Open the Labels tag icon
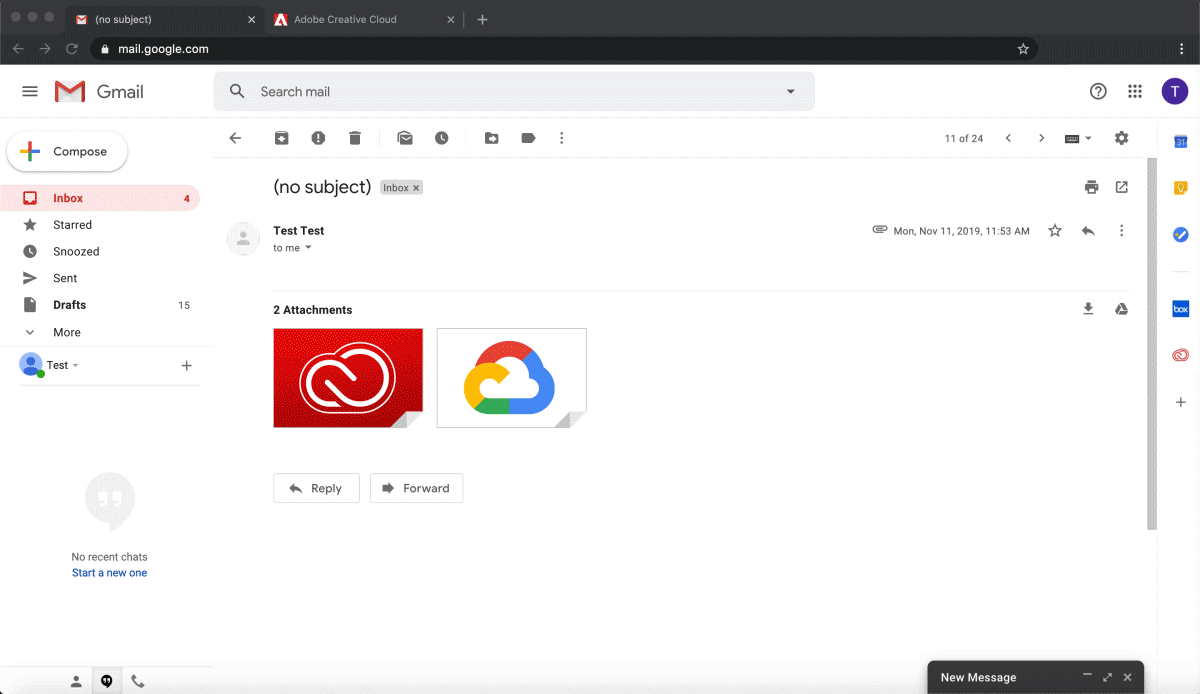1200x694 pixels. (x=528, y=138)
